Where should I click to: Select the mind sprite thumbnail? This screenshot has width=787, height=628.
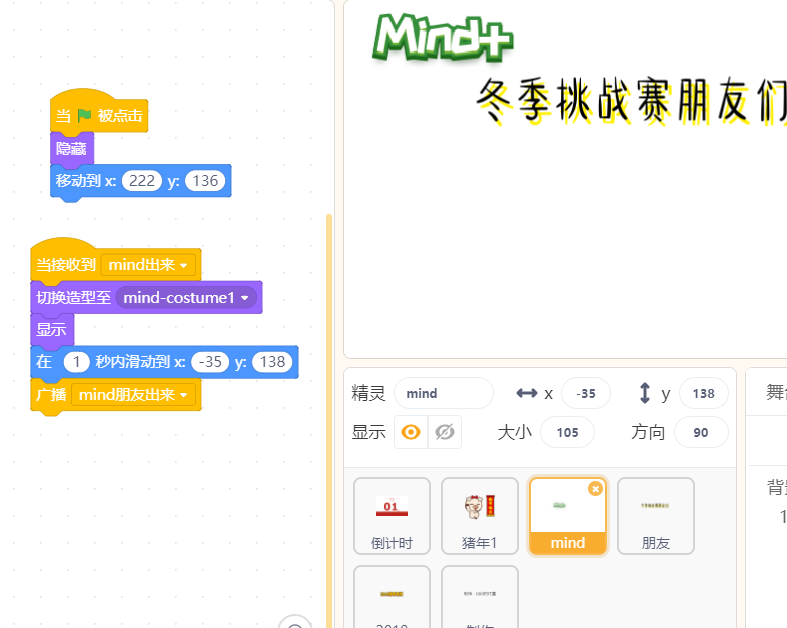coord(568,516)
